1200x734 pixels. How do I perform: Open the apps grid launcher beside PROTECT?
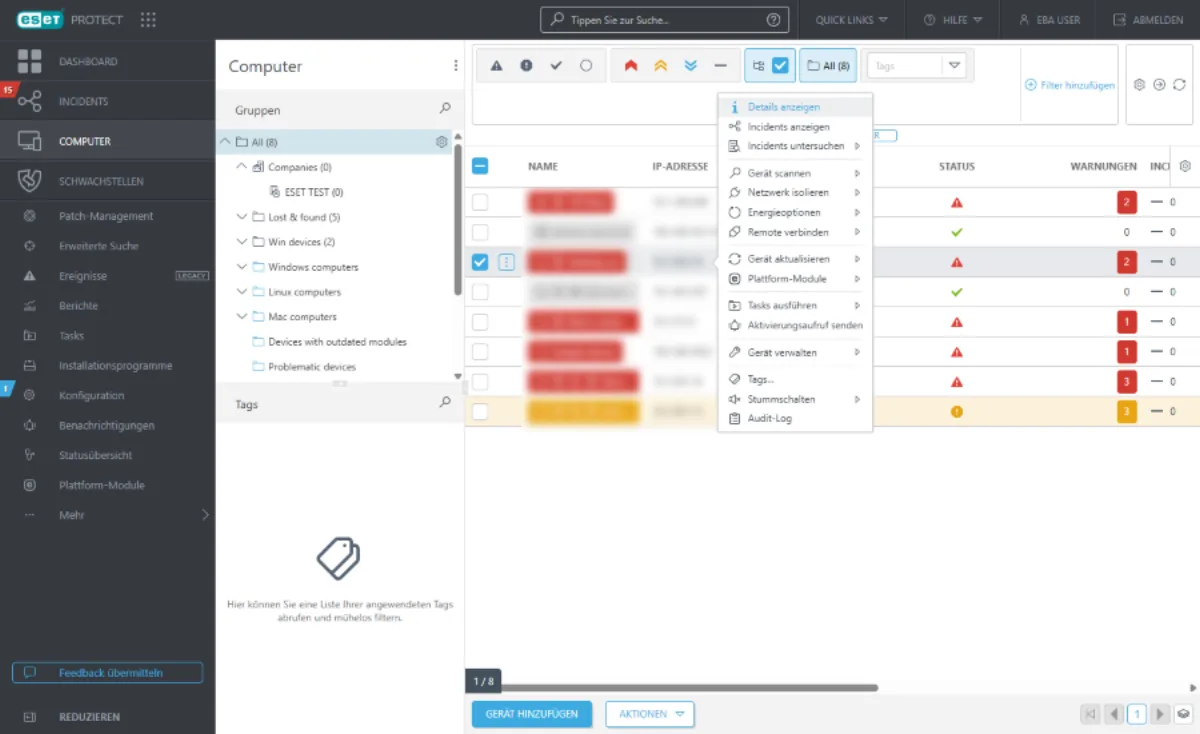click(x=148, y=20)
